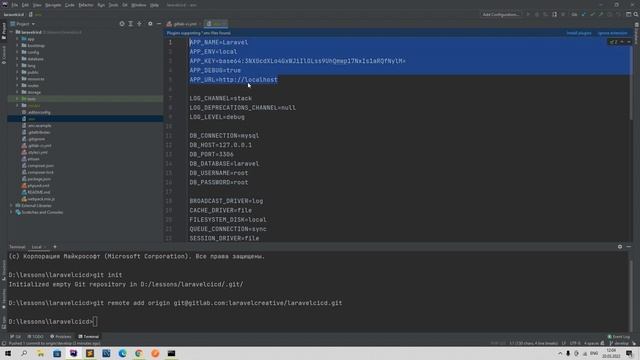Select .env.example file in tree

[x=40, y=126]
